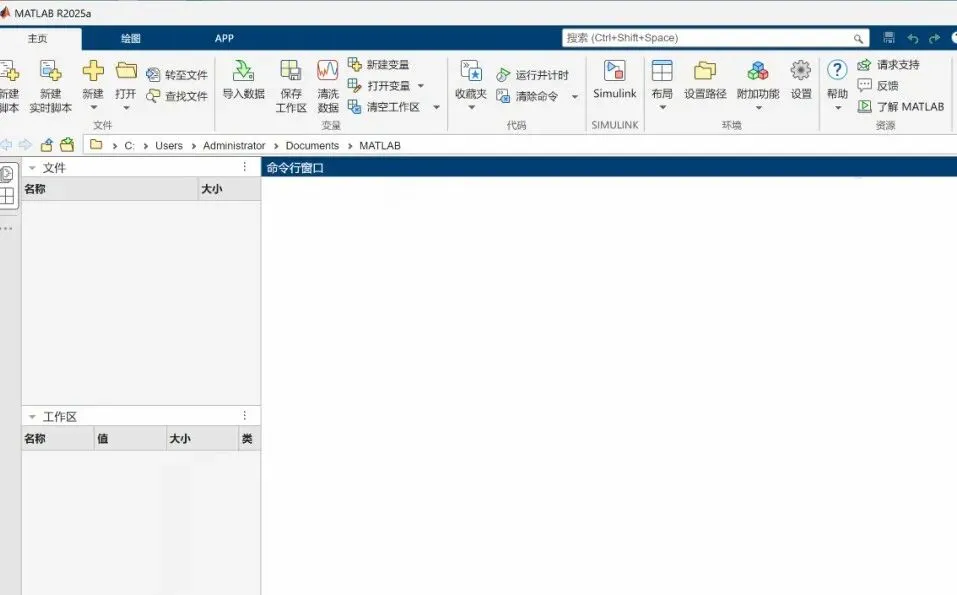Image resolution: width=957 pixels, height=595 pixels.
Task: Click Clear Workspace (清空工作区)
Action: (x=384, y=107)
